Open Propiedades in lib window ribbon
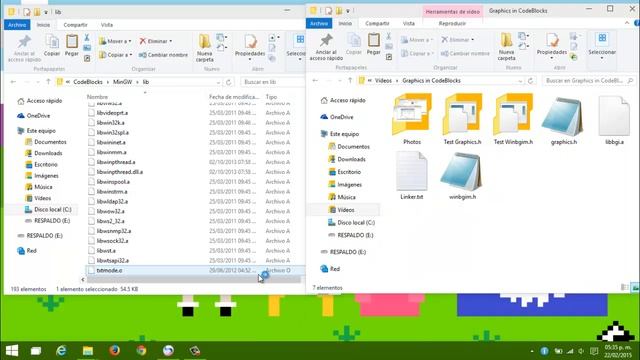The image size is (640, 360). click(x=250, y=47)
